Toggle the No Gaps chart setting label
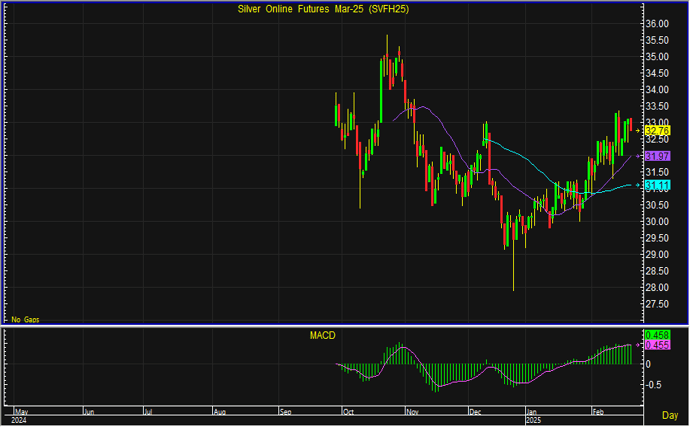 (x=25, y=317)
